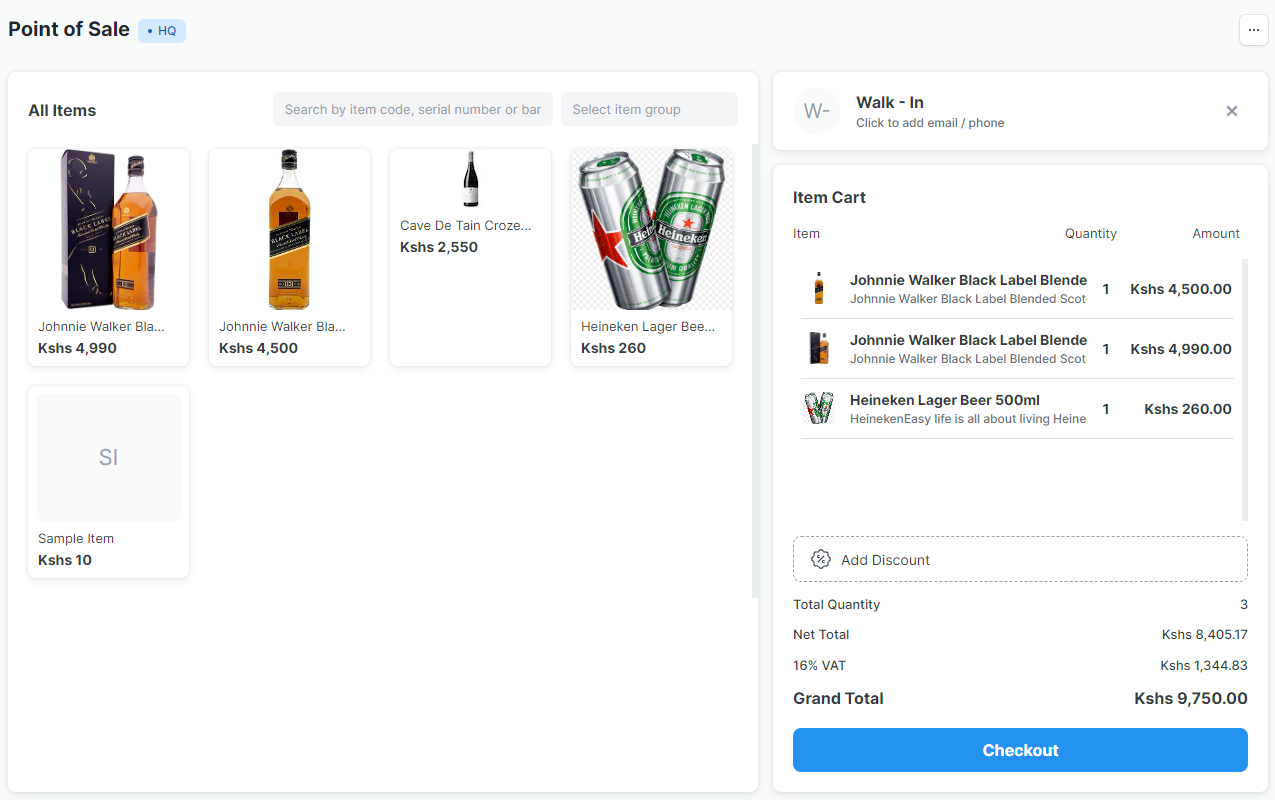This screenshot has height=800, width=1275.
Task: Click the Kshs 4,500 bottle cart thumbnail
Action: (x=819, y=289)
